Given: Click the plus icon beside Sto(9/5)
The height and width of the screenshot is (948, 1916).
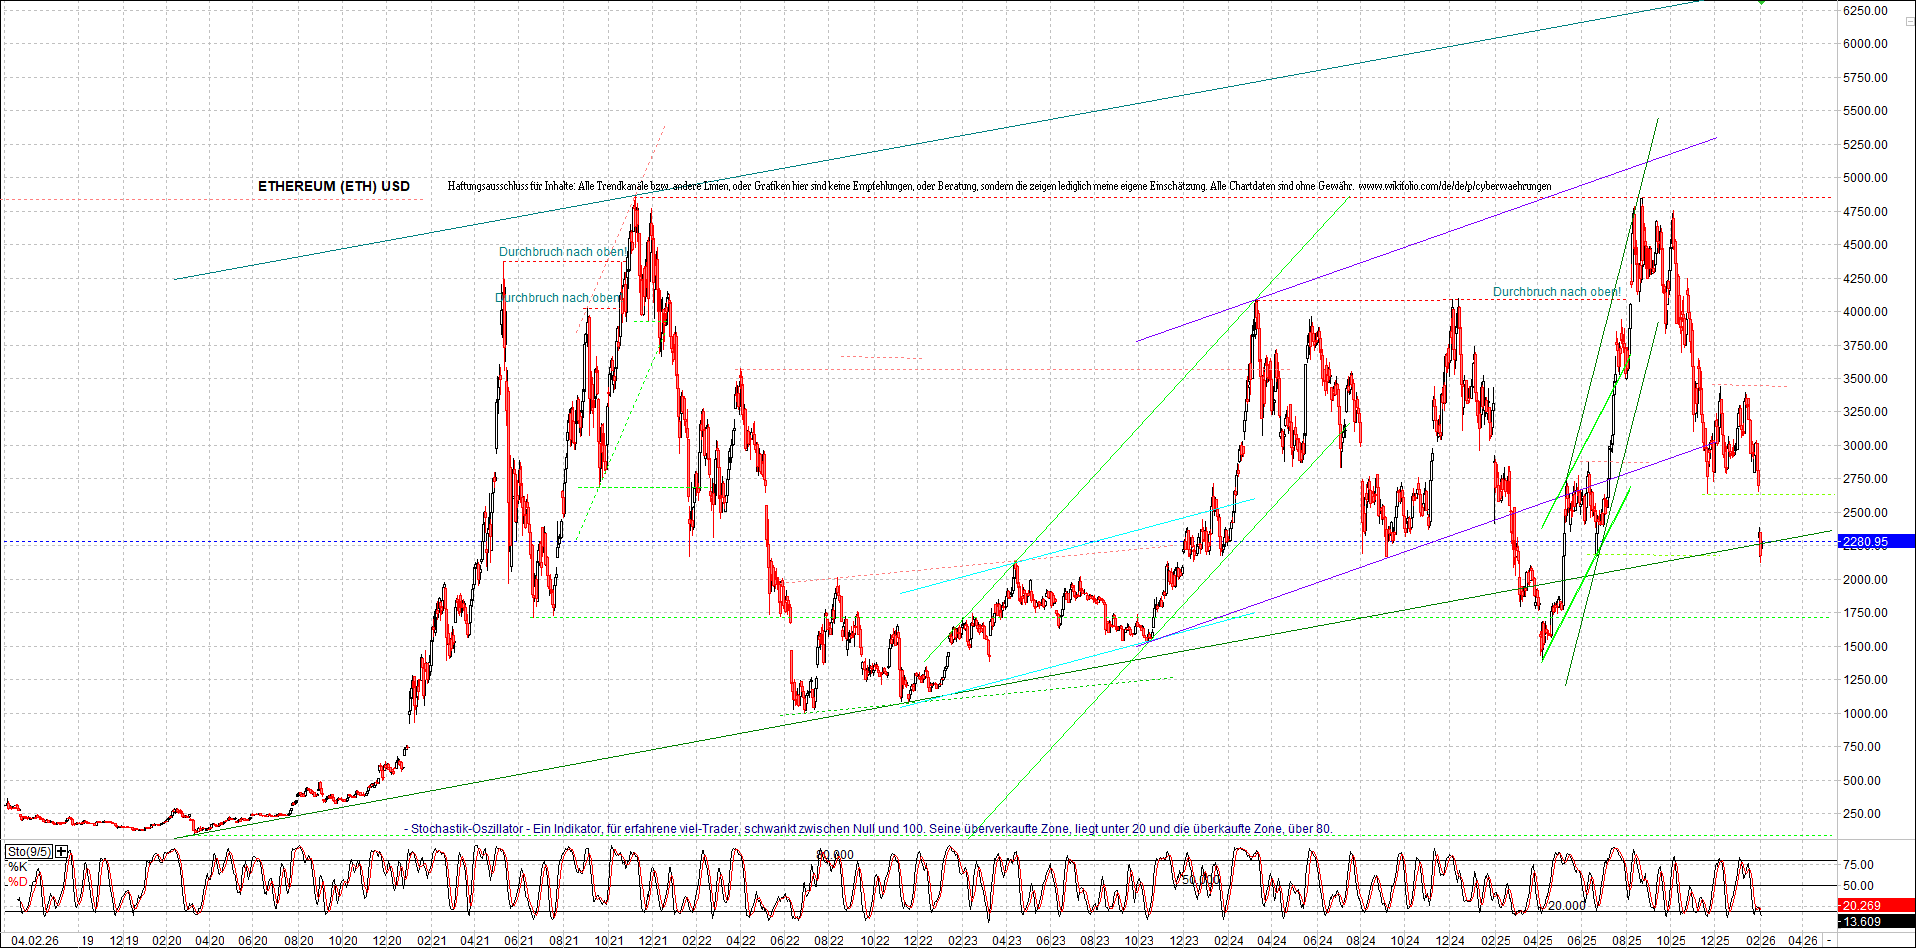Looking at the screenshot, I should (x=62, y=852).
